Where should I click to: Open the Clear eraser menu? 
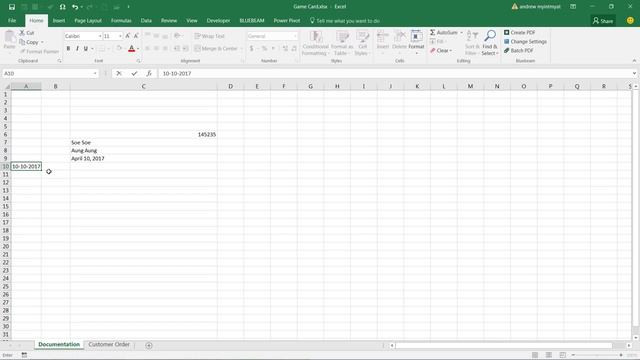(x=441, y=51)
